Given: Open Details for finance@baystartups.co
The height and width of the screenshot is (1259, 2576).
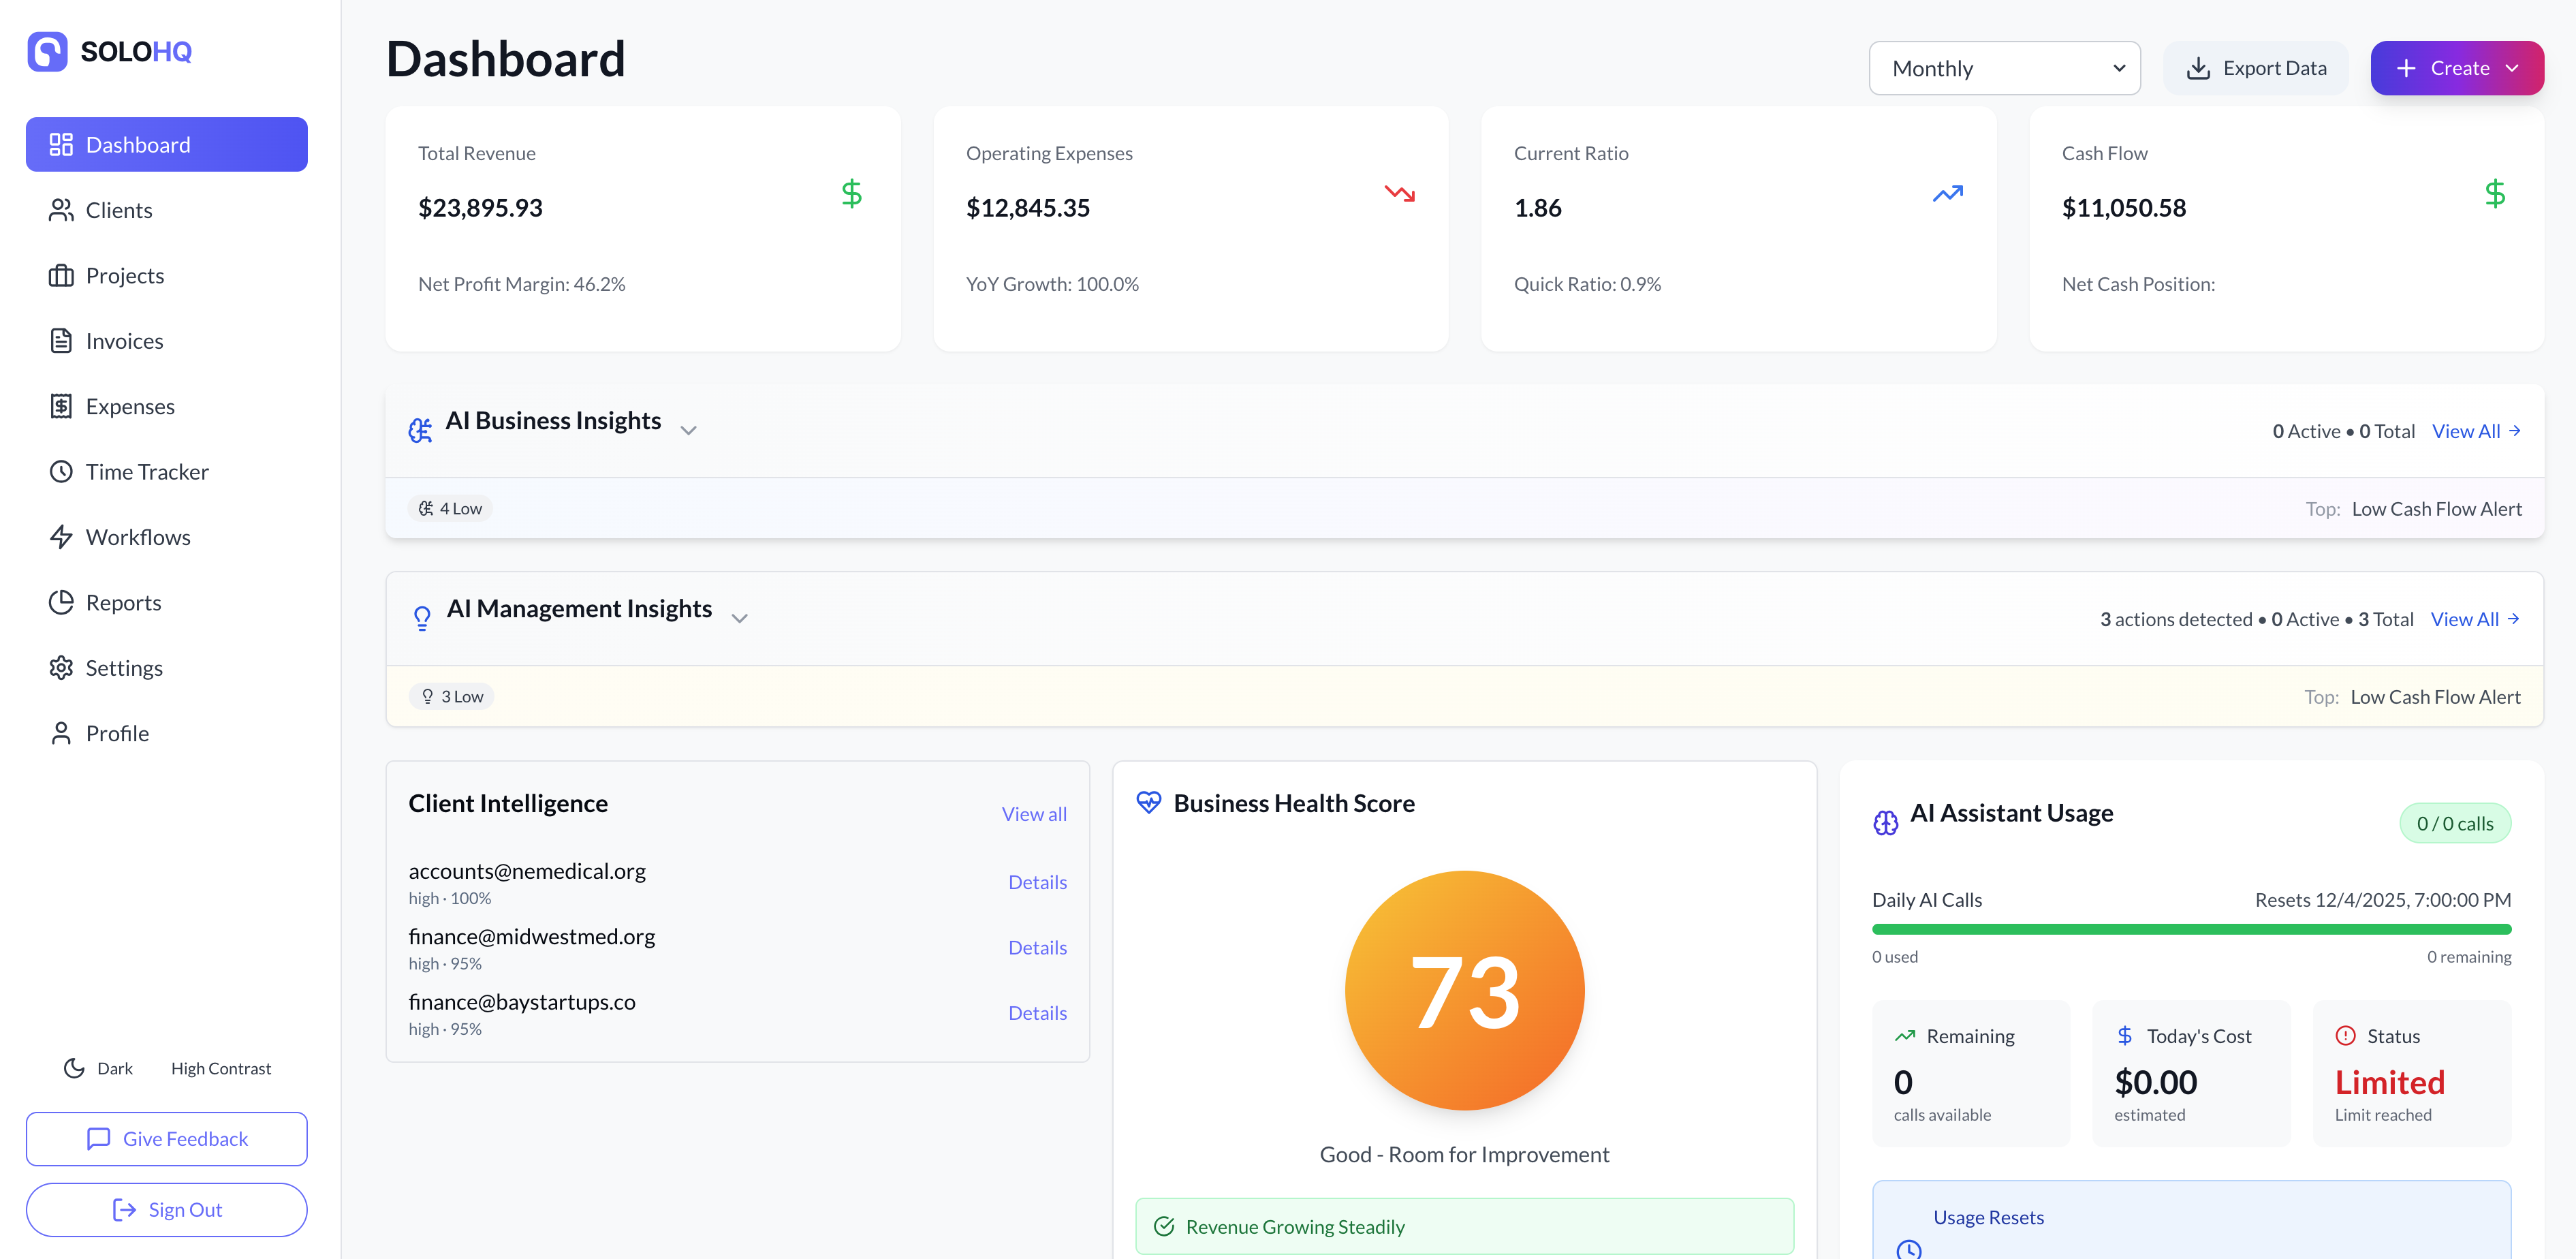Looking at the screenshot, I should [x=1037, y=1013].
